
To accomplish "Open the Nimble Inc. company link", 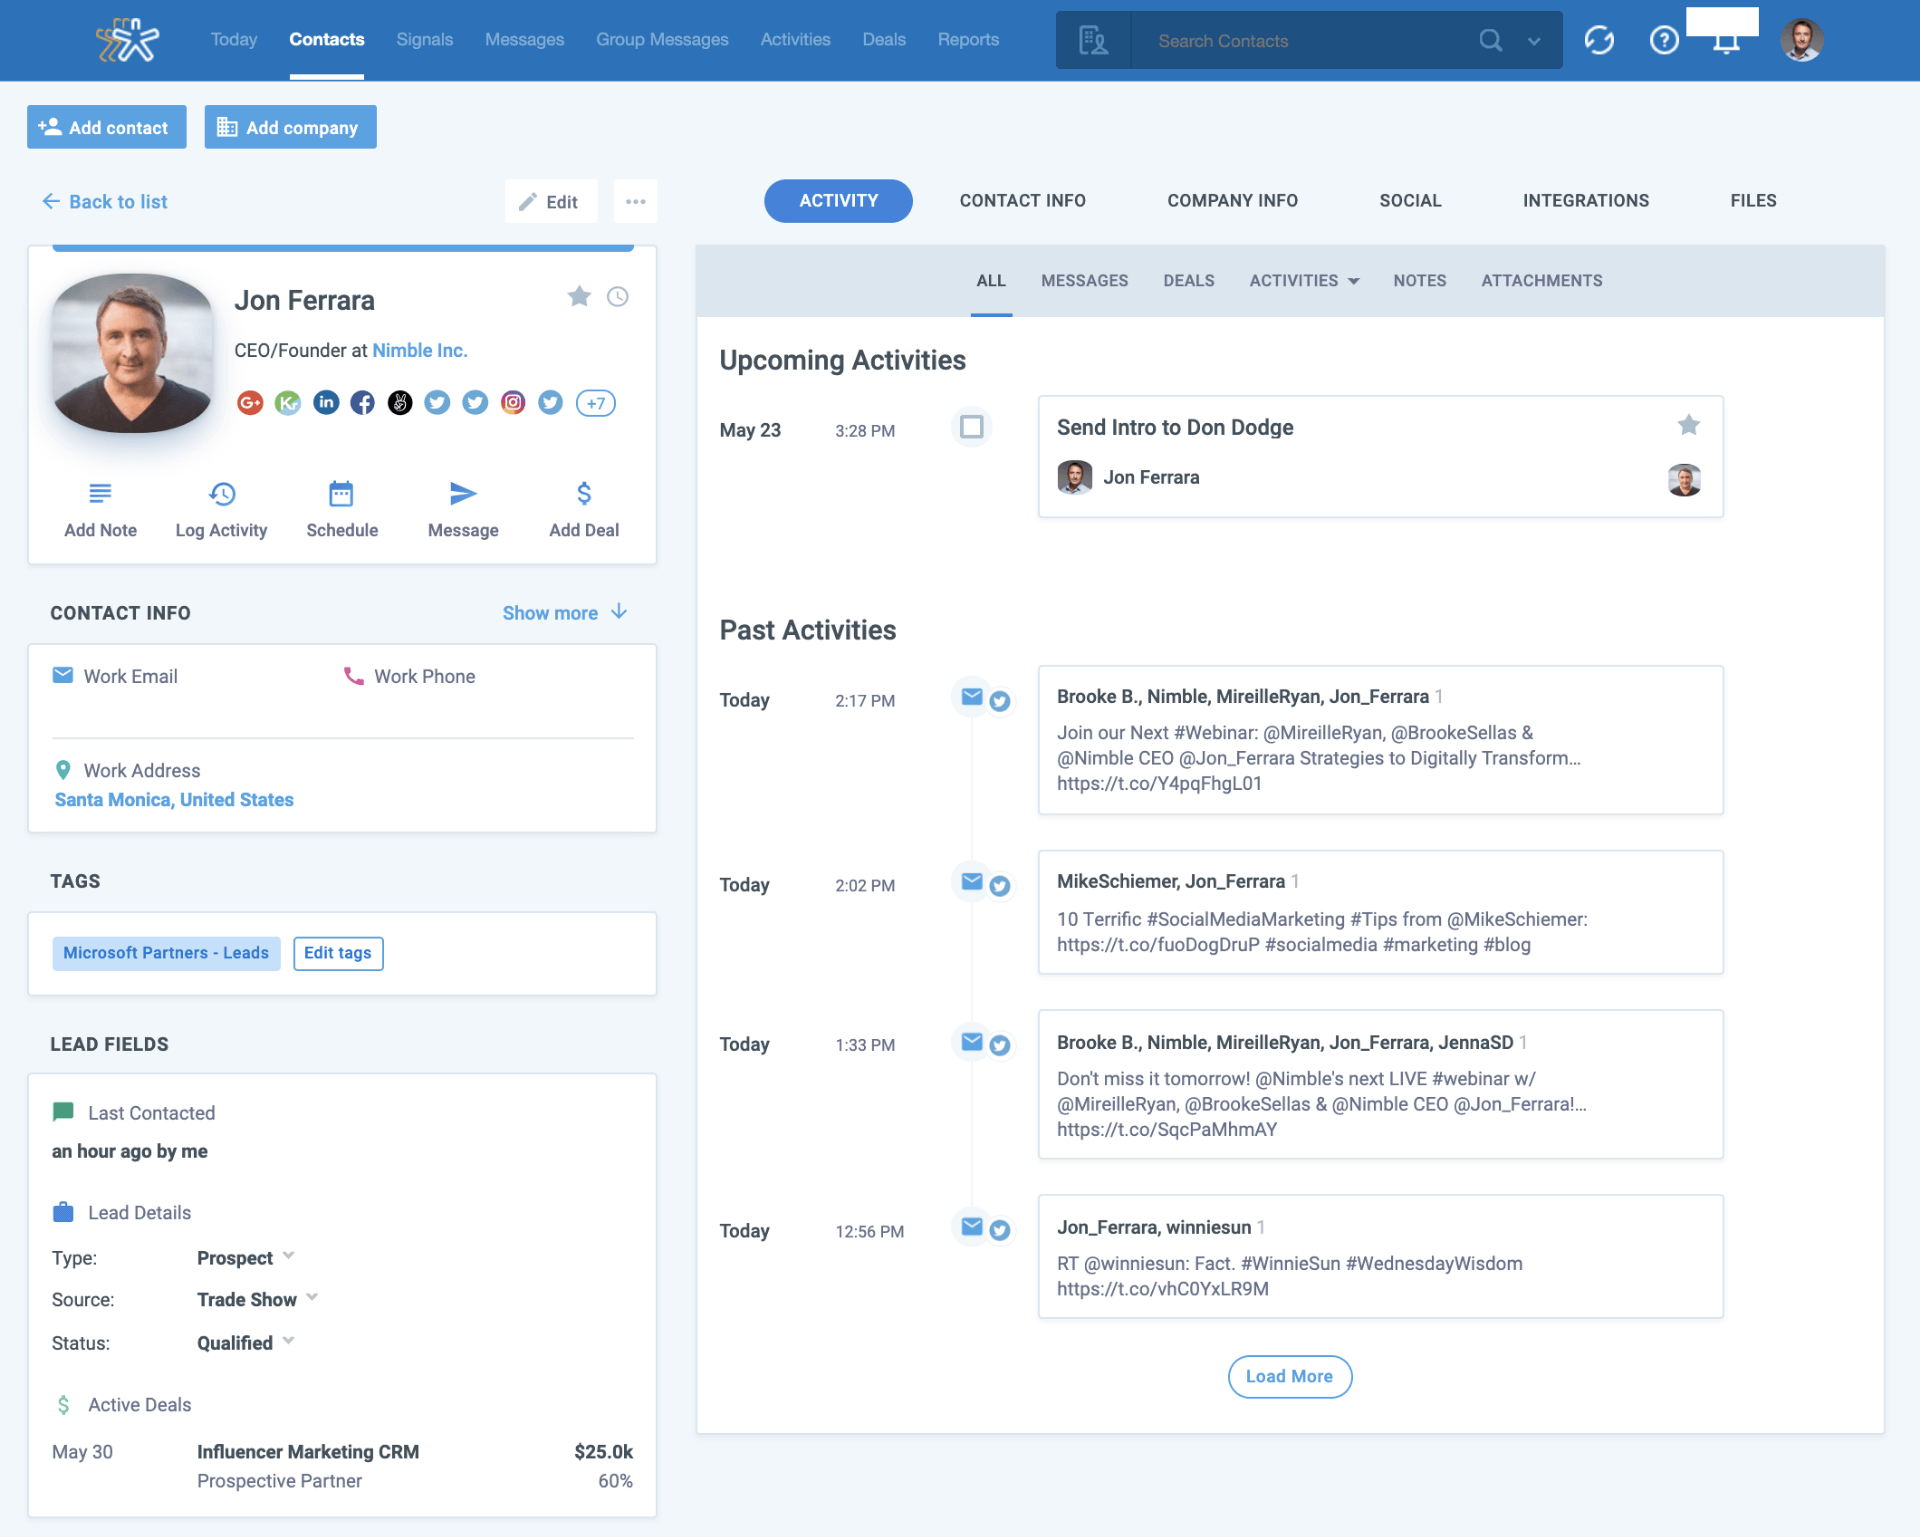I will pyautogui.click(x=420, y=350).
